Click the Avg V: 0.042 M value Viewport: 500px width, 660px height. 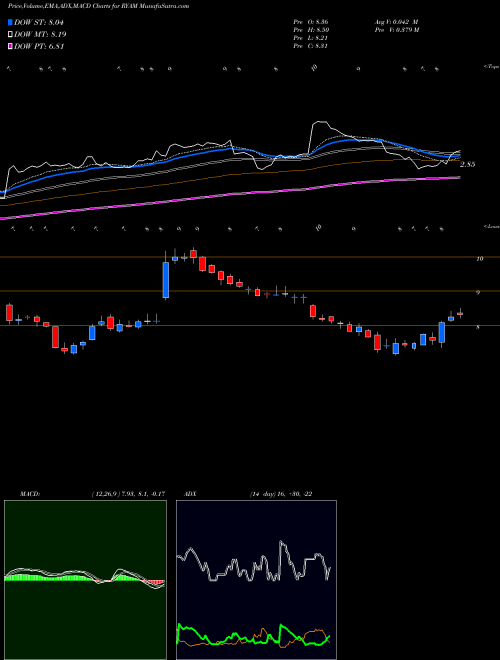pyautogui.click(x=396, y=22)
